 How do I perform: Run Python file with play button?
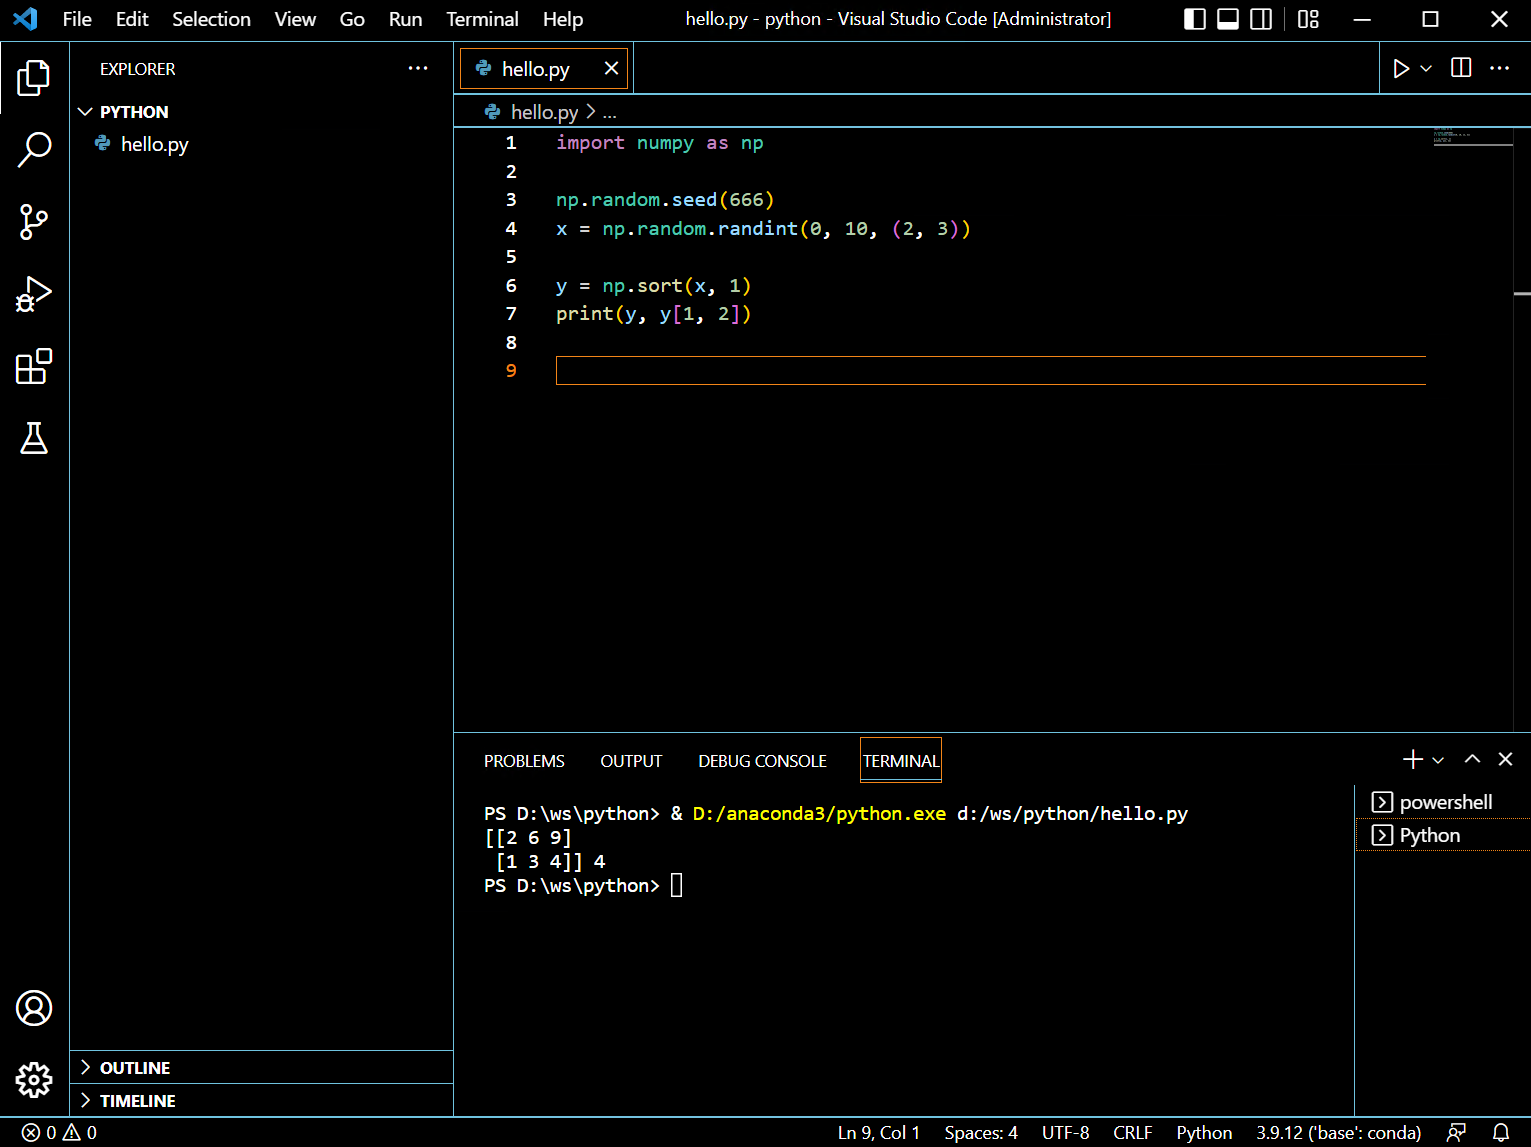[x=1401, y=68]
